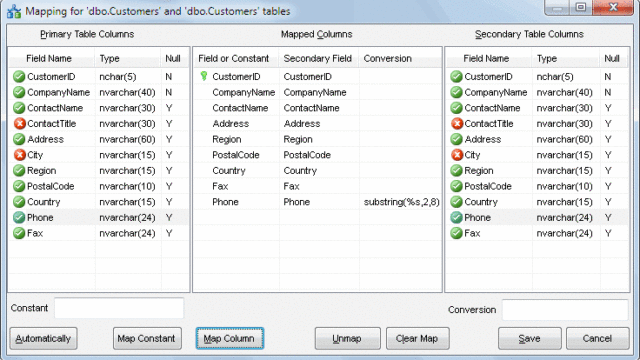640x360 pixels.
Task: Click red X icon beside secondary ContactTitle
Action: [456, 123]
